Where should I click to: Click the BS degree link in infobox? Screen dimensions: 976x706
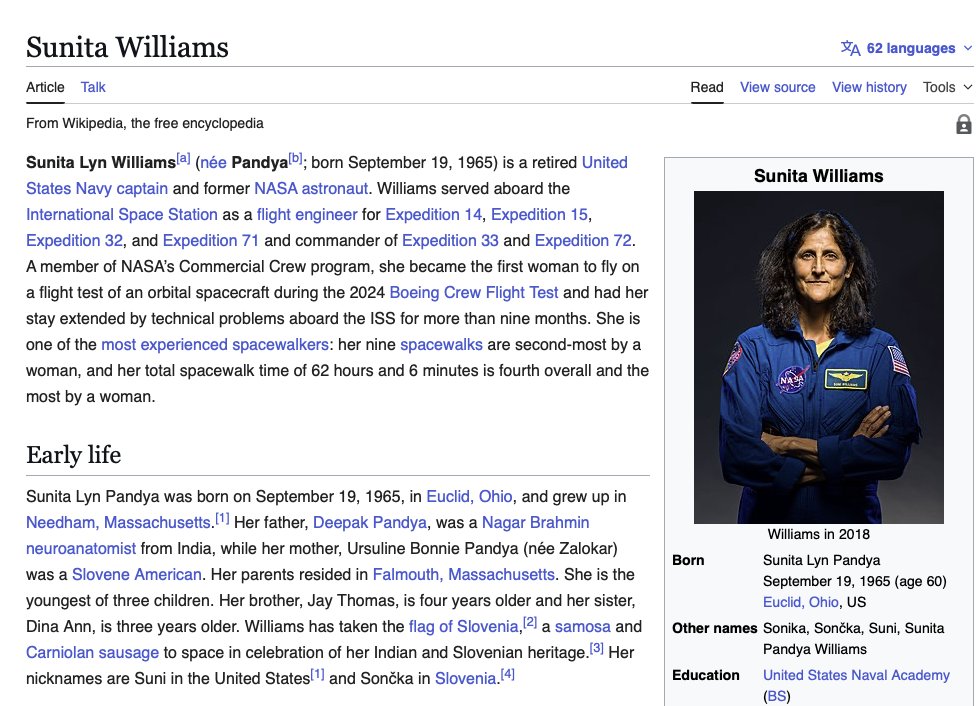coord(776,697)
